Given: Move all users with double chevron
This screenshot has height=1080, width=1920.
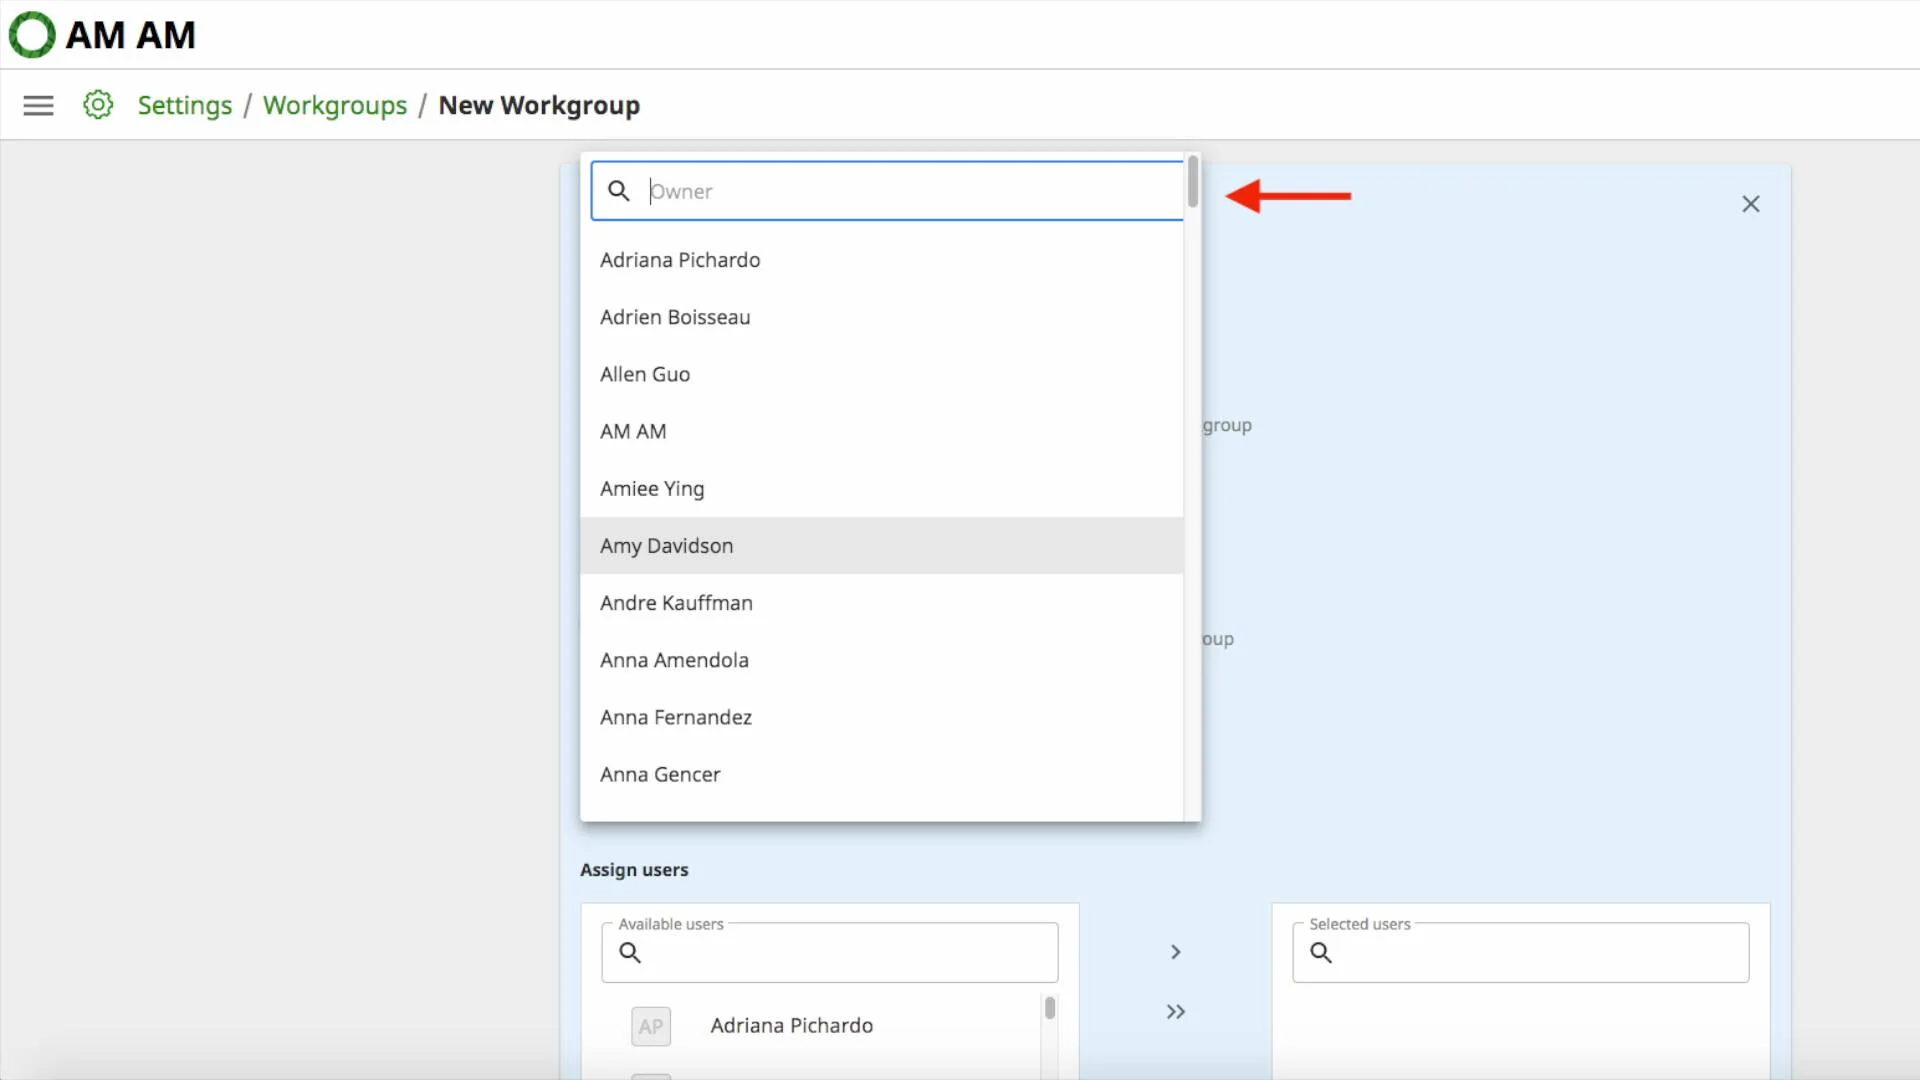Looking at the screenshot, I should tap(1176, 1012).
